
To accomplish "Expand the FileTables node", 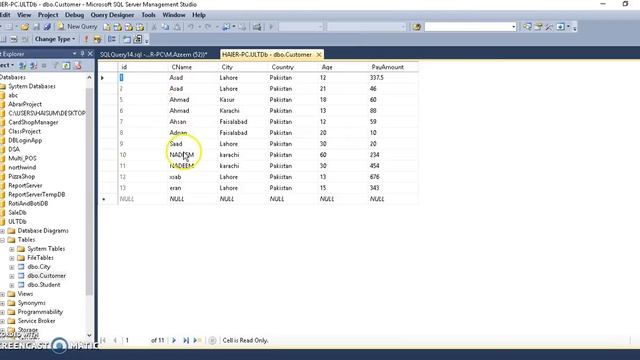I will coord(12,258).
